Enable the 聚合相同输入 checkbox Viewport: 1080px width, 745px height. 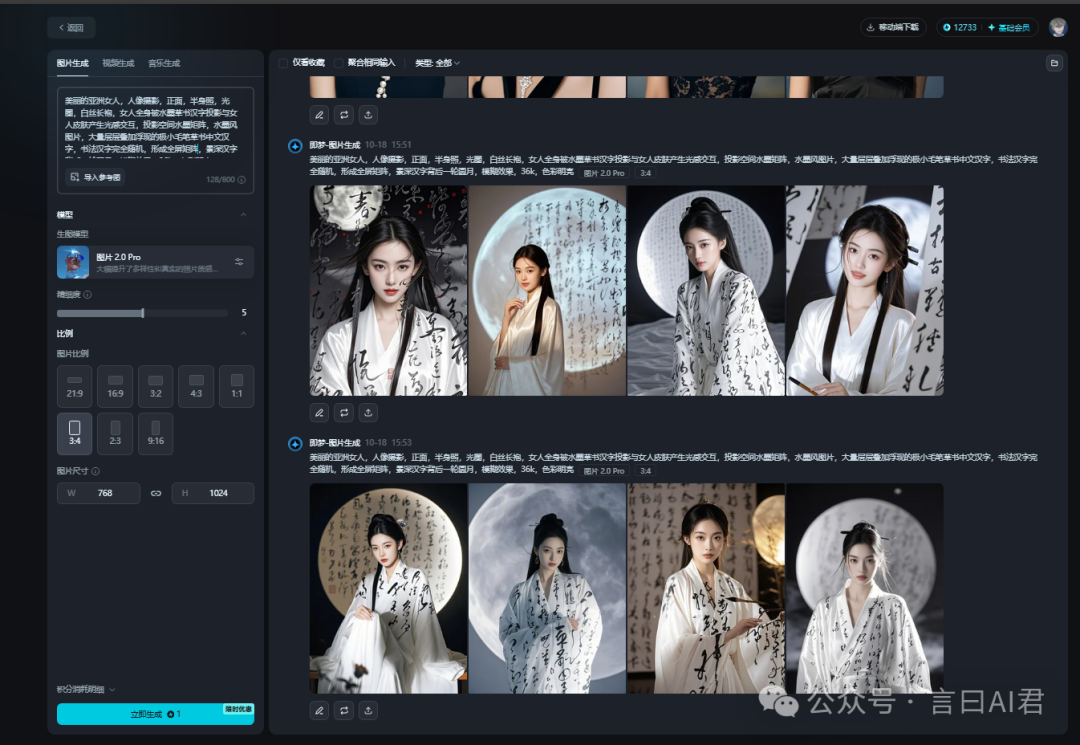click(x=338, y=63)
